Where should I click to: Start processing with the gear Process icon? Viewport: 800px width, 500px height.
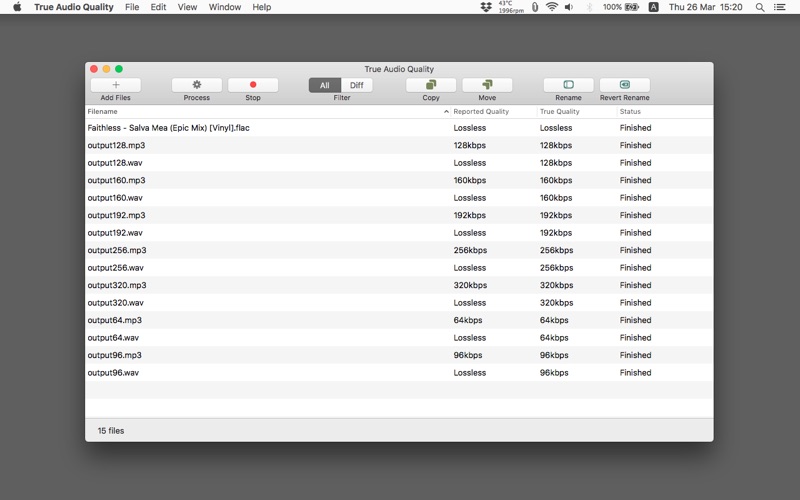tap(196, 85)
